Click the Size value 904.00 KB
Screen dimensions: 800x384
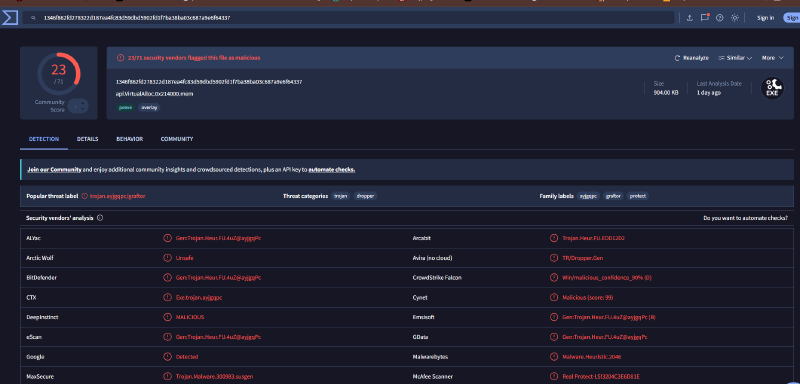tap(666, 93)
